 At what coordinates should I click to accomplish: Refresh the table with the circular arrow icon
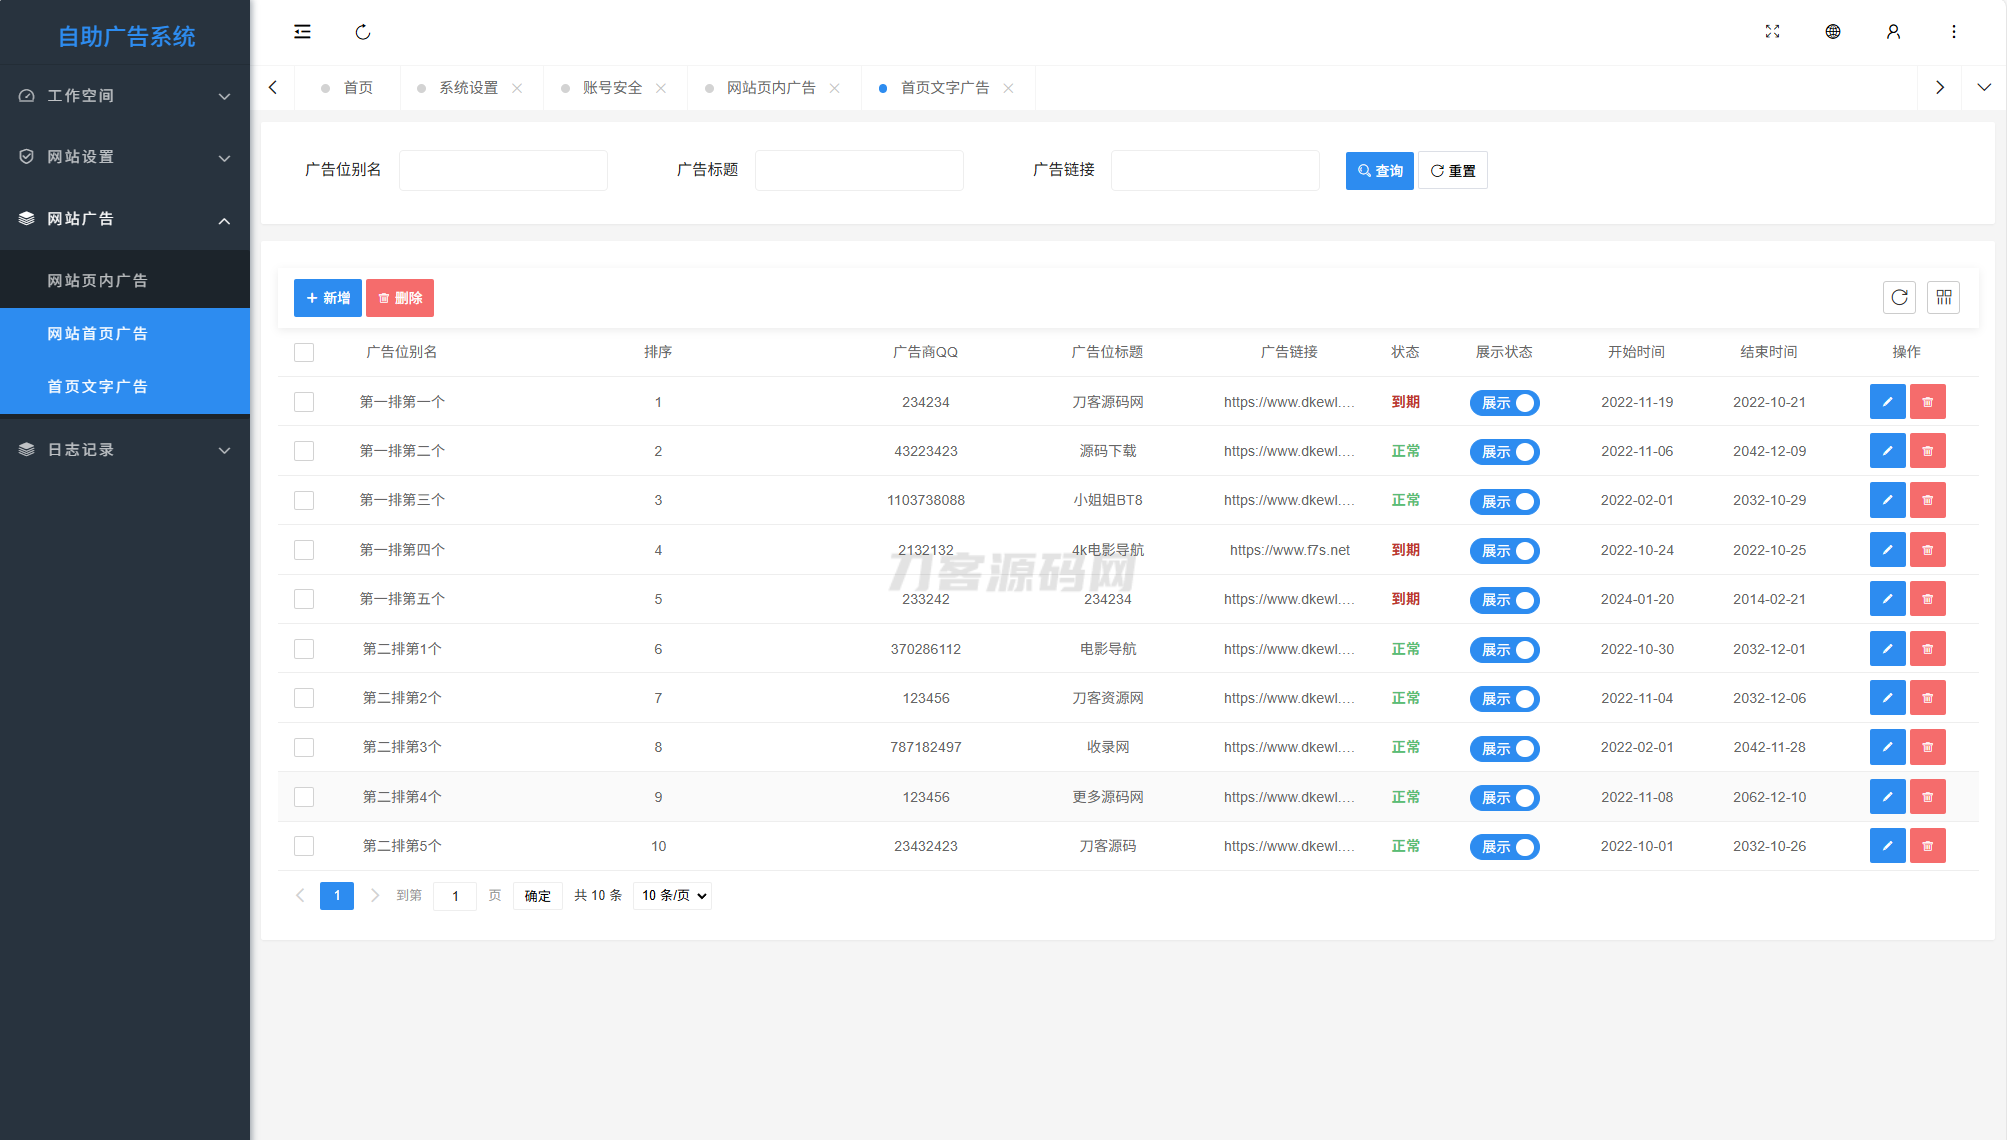point(1899,297)
